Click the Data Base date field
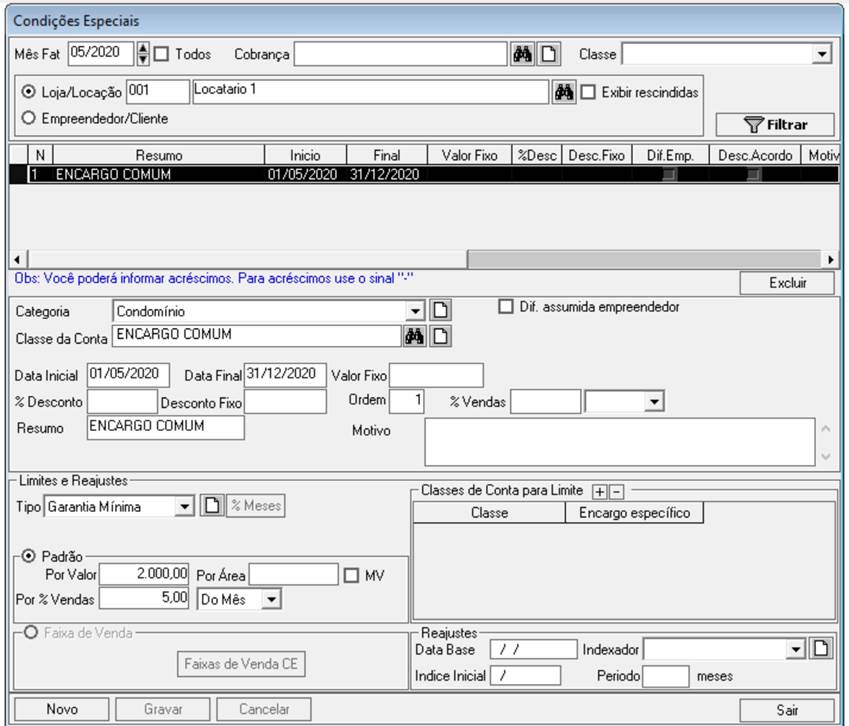The height and width of the screenshot is (726, 849). 534,649
